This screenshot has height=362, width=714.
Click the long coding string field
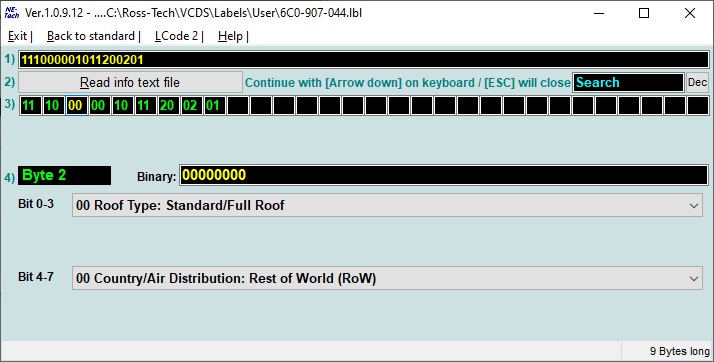[x=363, y=60]
